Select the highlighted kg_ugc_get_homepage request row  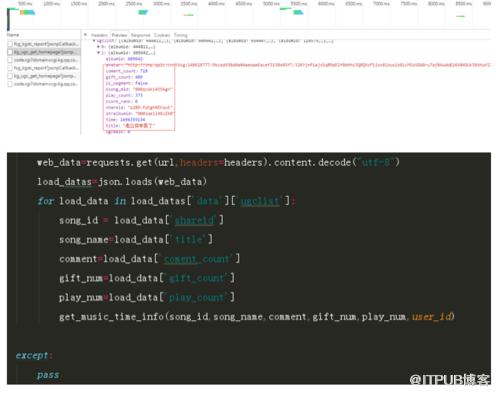(x=43, y=52)
